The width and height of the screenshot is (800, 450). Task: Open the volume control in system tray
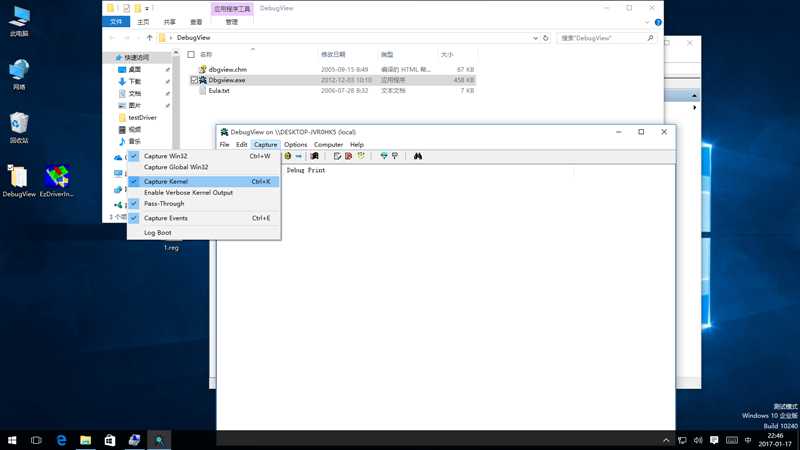(x=698, y=440)
